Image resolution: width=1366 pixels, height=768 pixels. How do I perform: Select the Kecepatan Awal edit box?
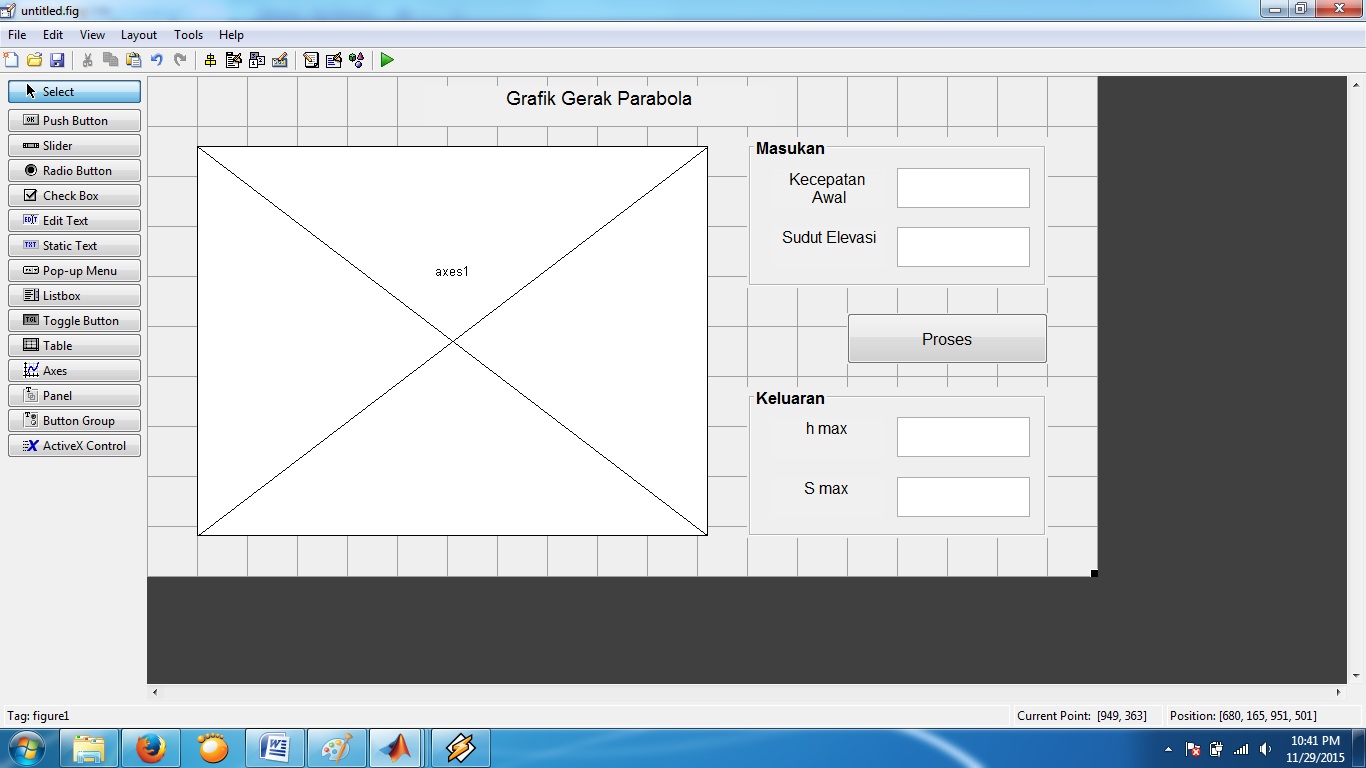tap(962, 188)
